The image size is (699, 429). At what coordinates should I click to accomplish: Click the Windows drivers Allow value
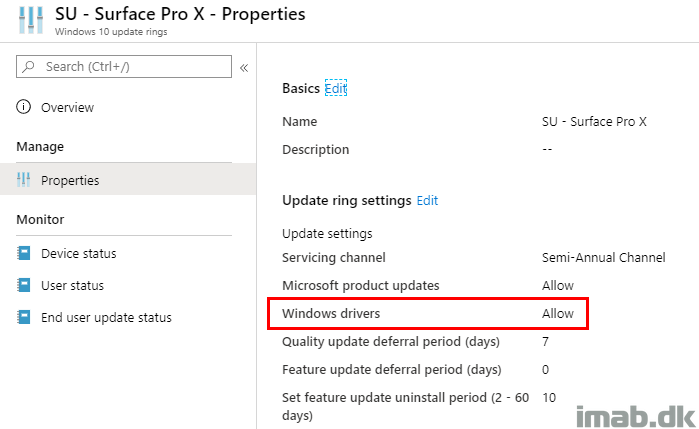pos(558,314)
